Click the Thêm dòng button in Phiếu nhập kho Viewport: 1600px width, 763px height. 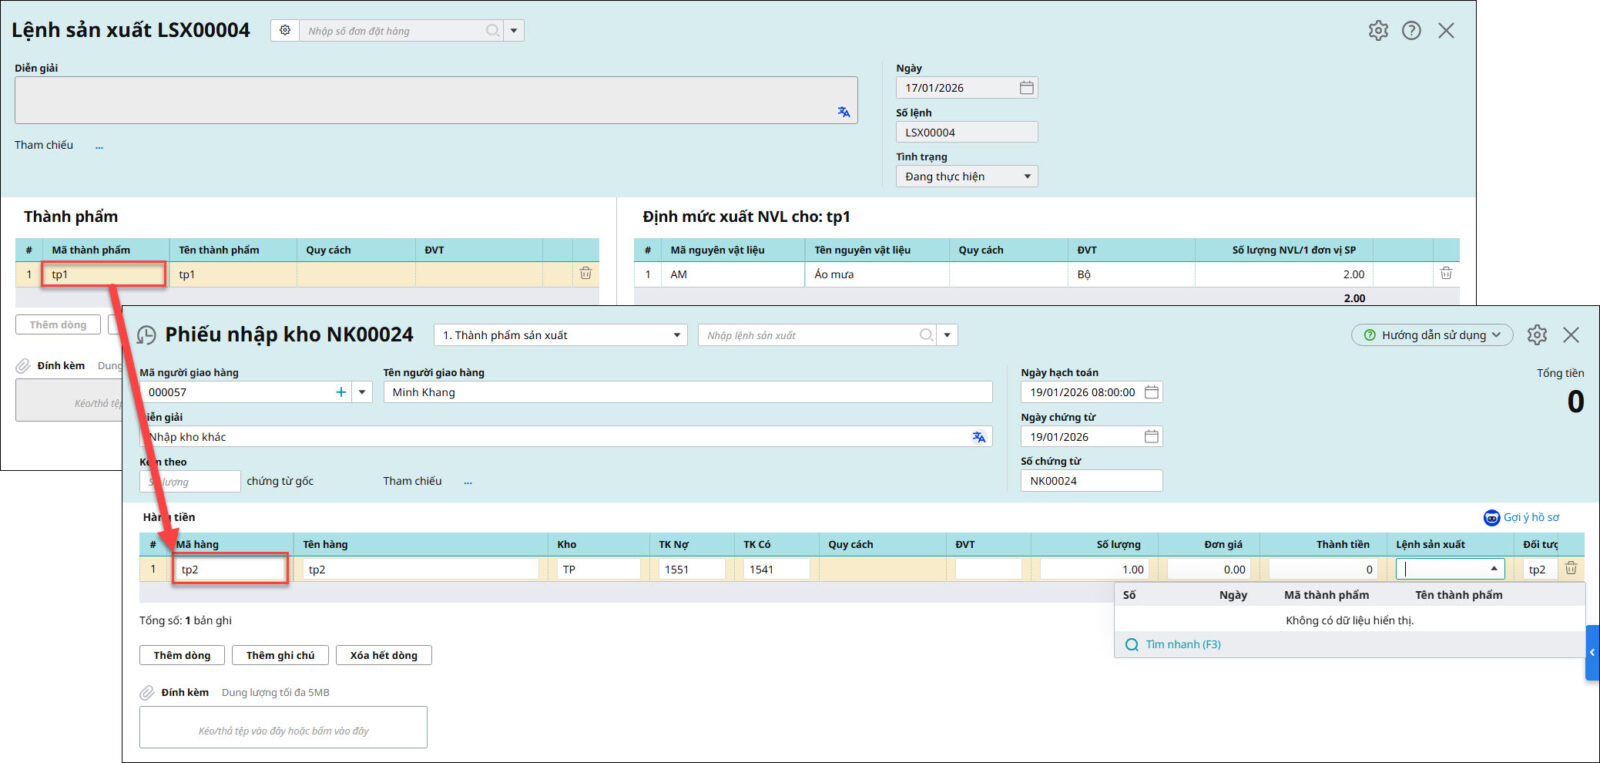point(182,655)
